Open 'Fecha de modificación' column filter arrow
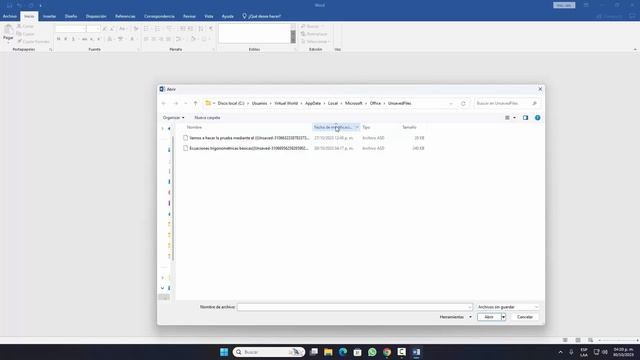 pyautogui.click(x=357, y=127)
